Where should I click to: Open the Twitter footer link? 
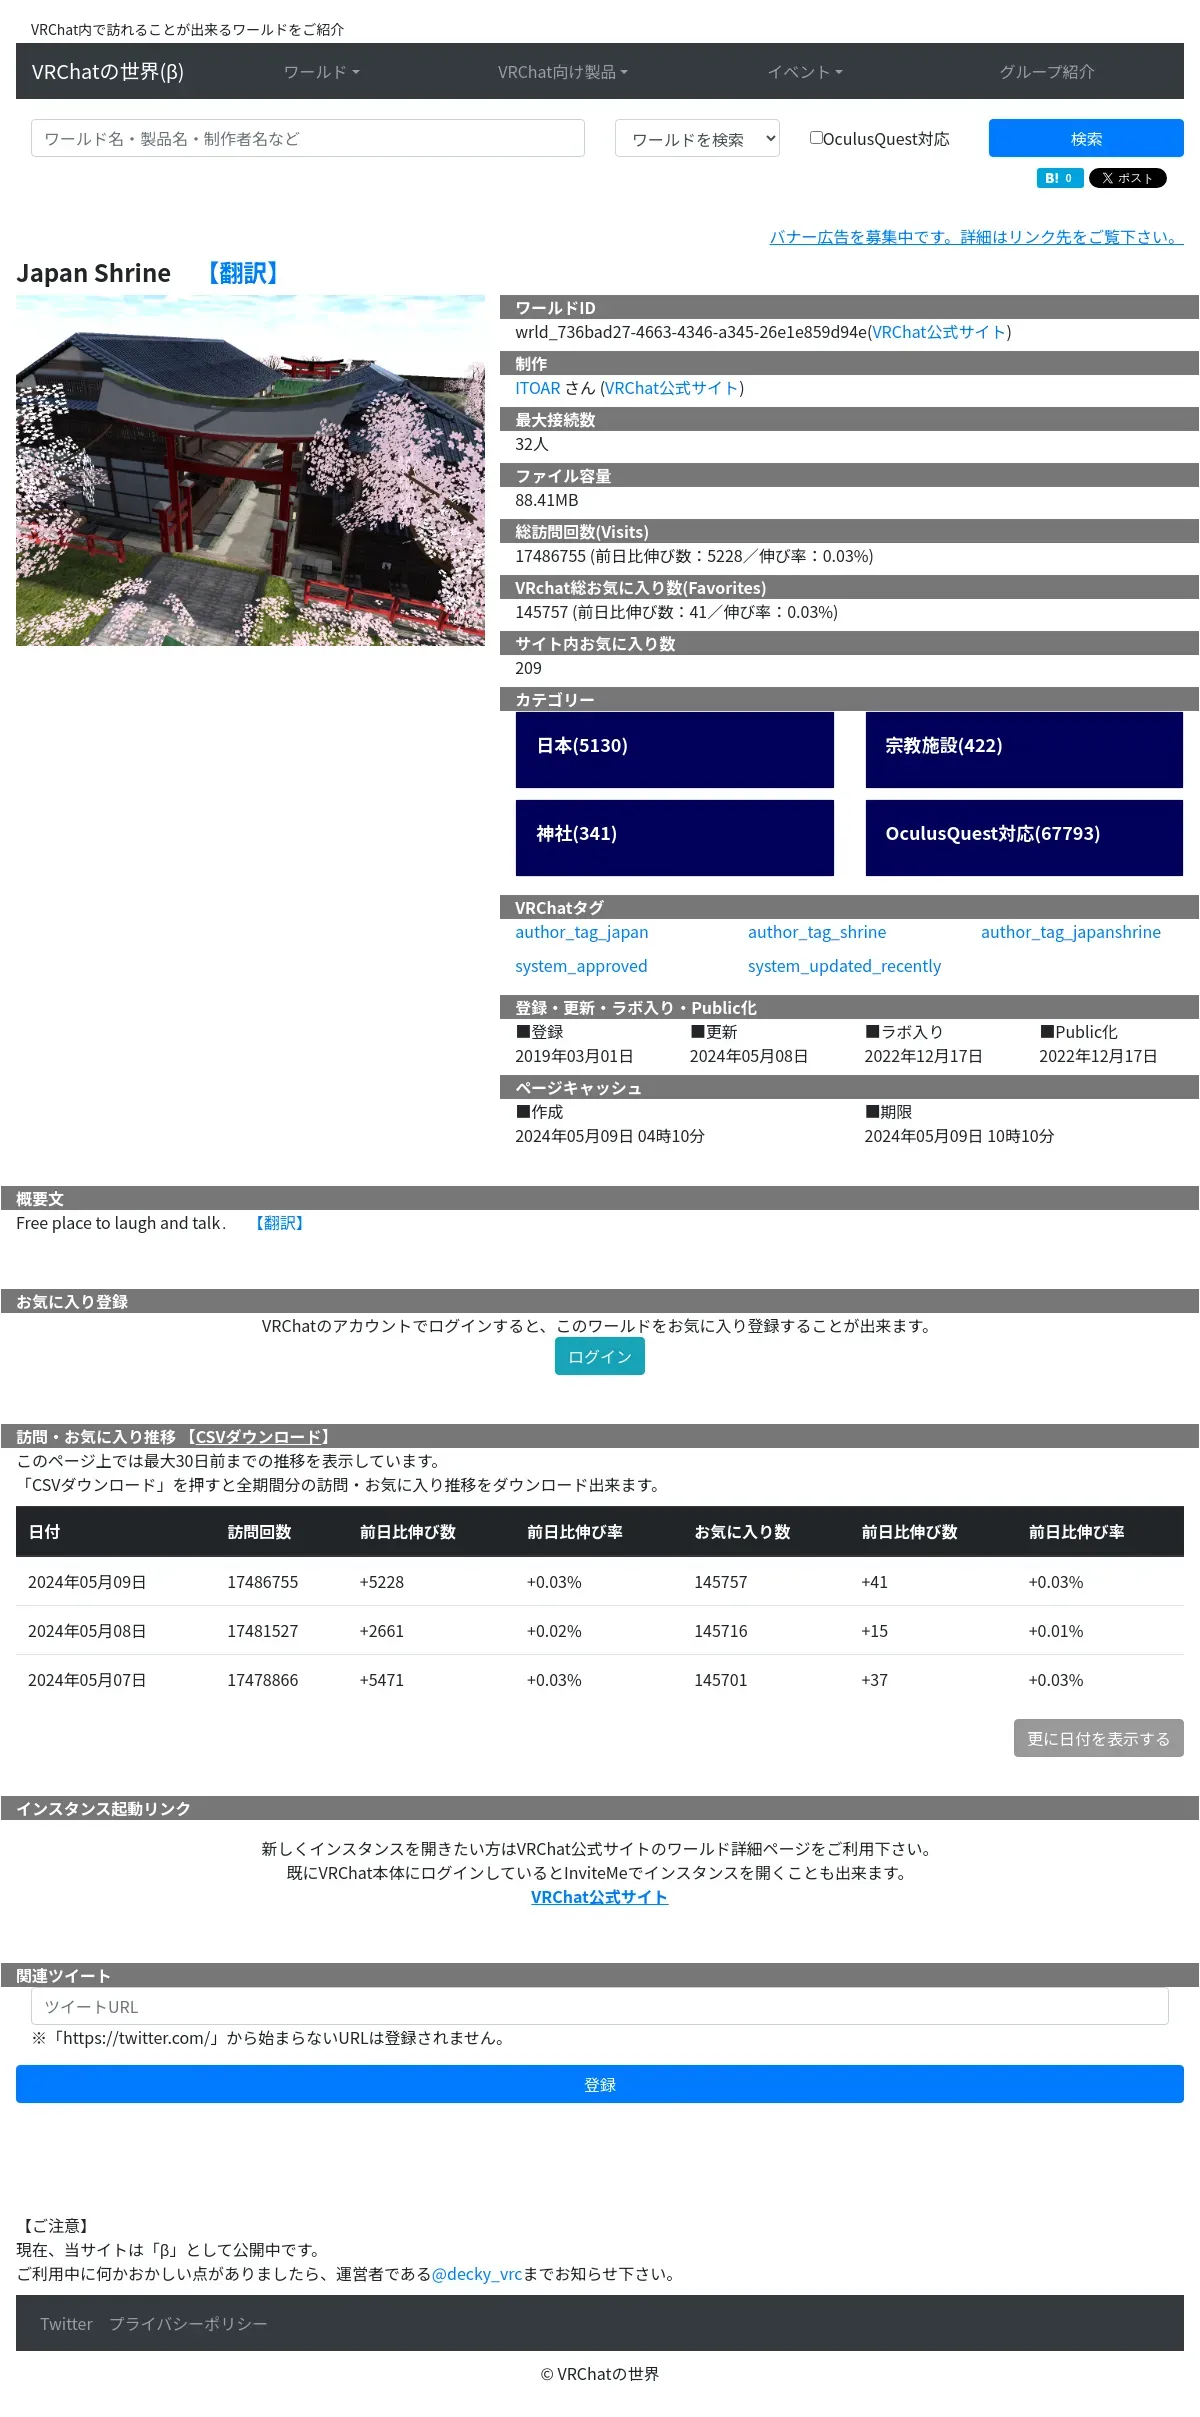(x=66, y=2323)
